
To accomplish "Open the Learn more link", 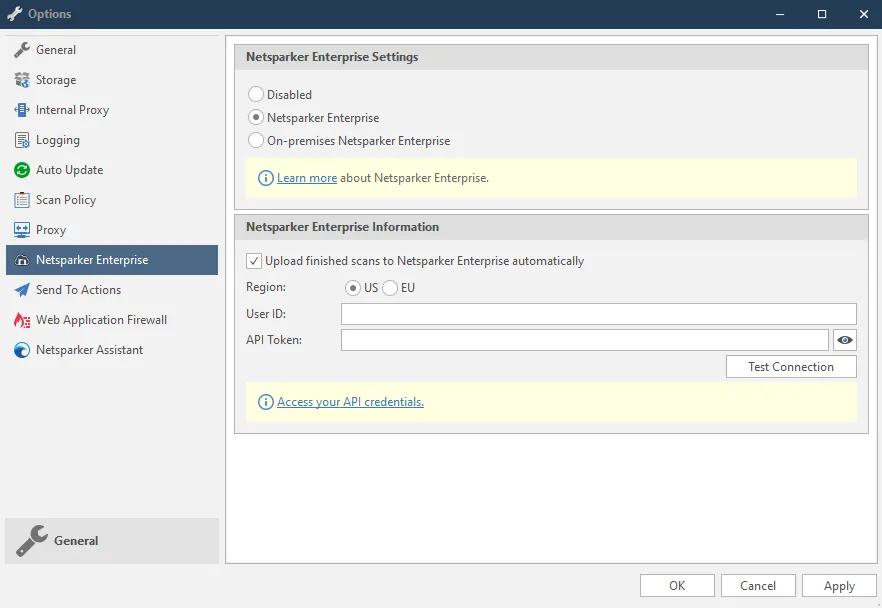I will tap(307, 178).
